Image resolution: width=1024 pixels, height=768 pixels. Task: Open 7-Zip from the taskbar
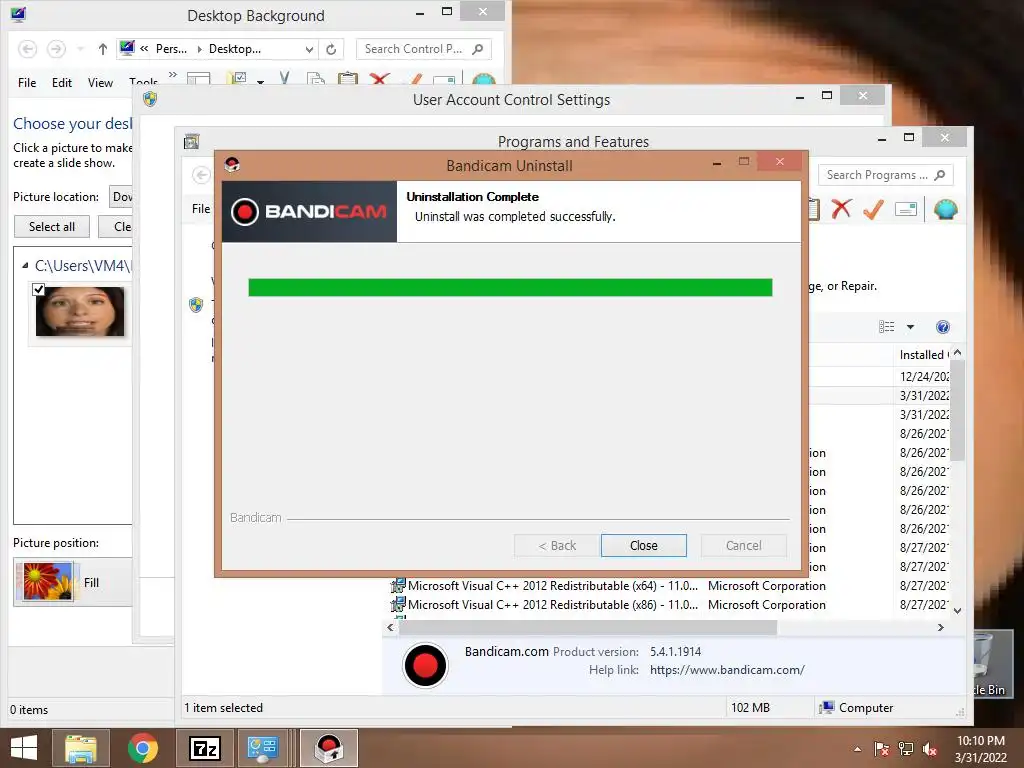(x=204, y=748)
